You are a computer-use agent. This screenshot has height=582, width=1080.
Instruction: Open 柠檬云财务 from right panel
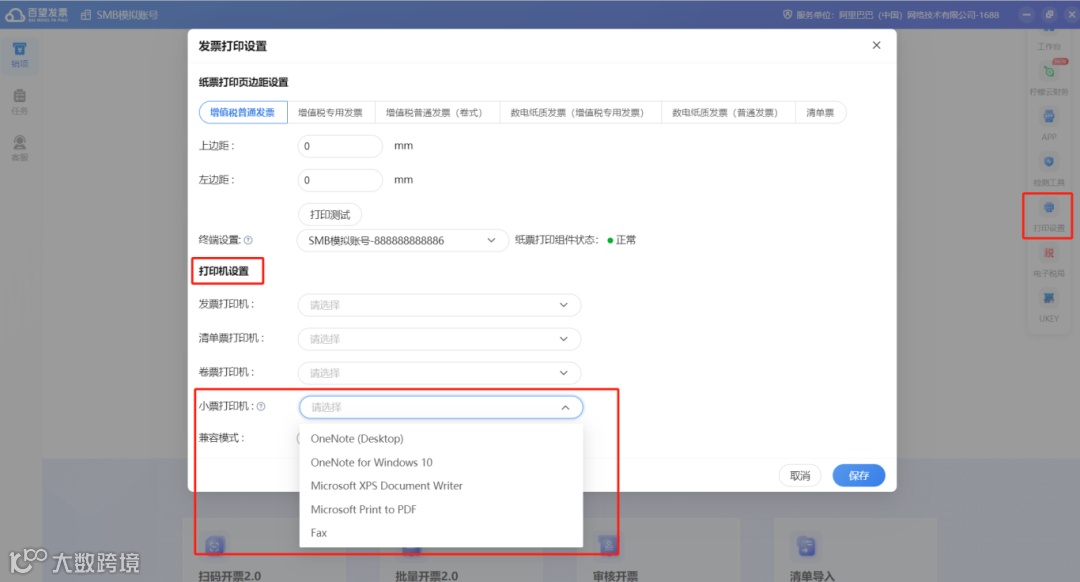pyautogui.click(x=1048, y=72)
